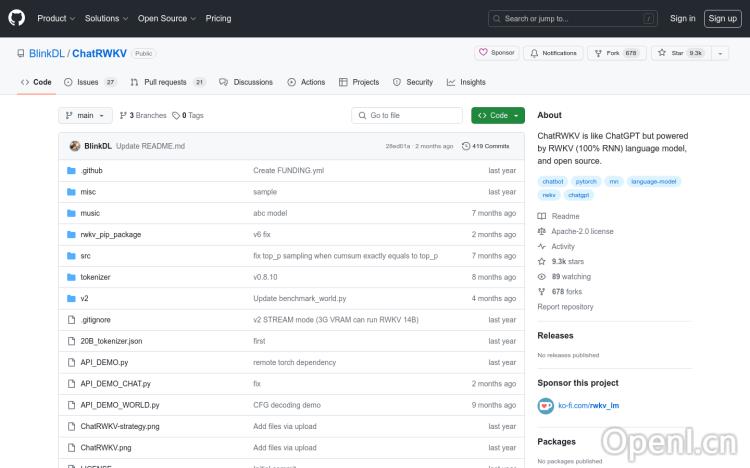Click the Activity pulse icon in About

542,246
